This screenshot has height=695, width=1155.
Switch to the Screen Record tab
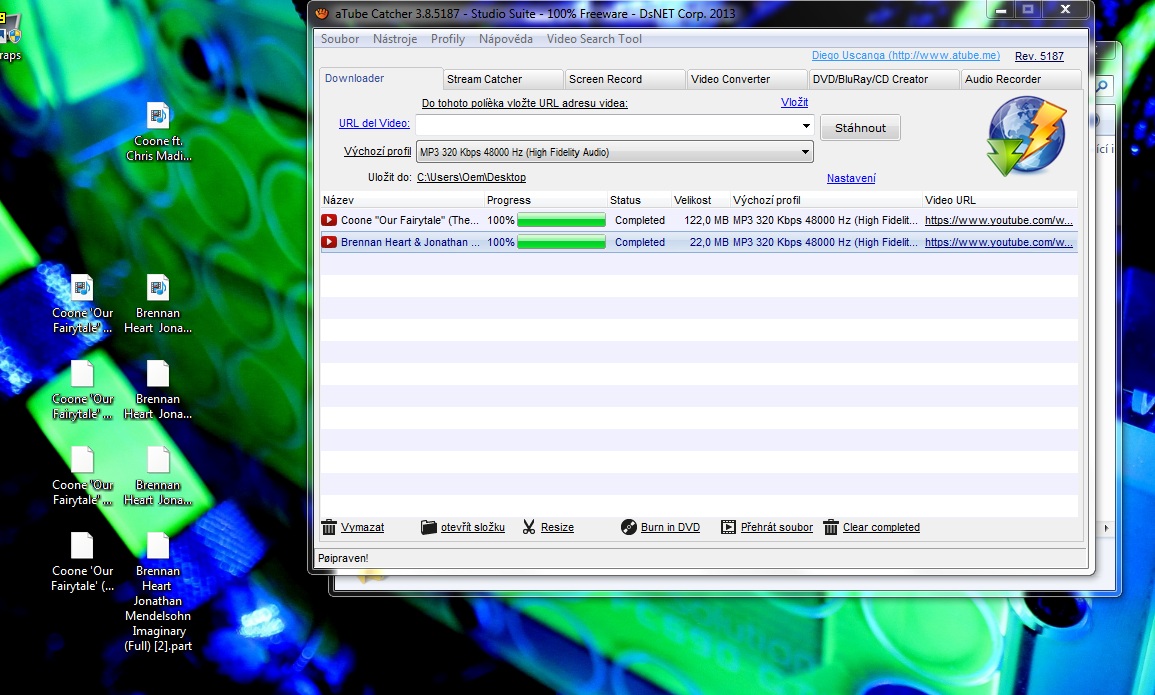(x=625, y=80)
